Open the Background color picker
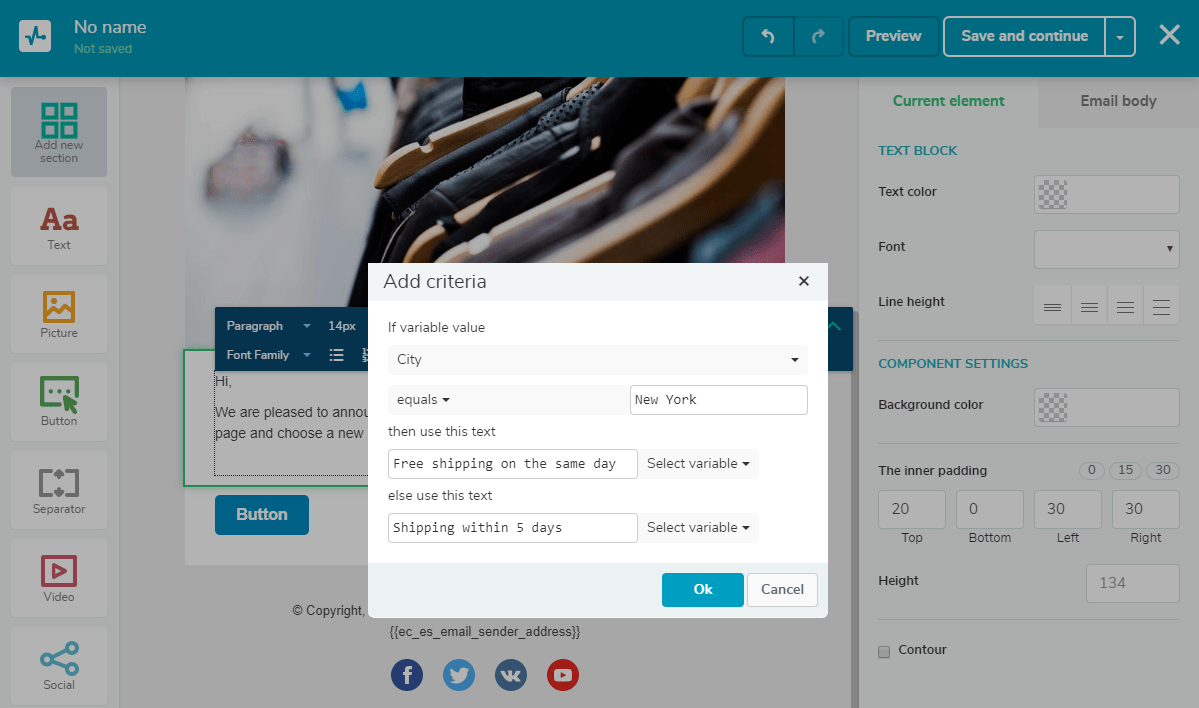1199x708 pixels. [x=1106, y=407]
